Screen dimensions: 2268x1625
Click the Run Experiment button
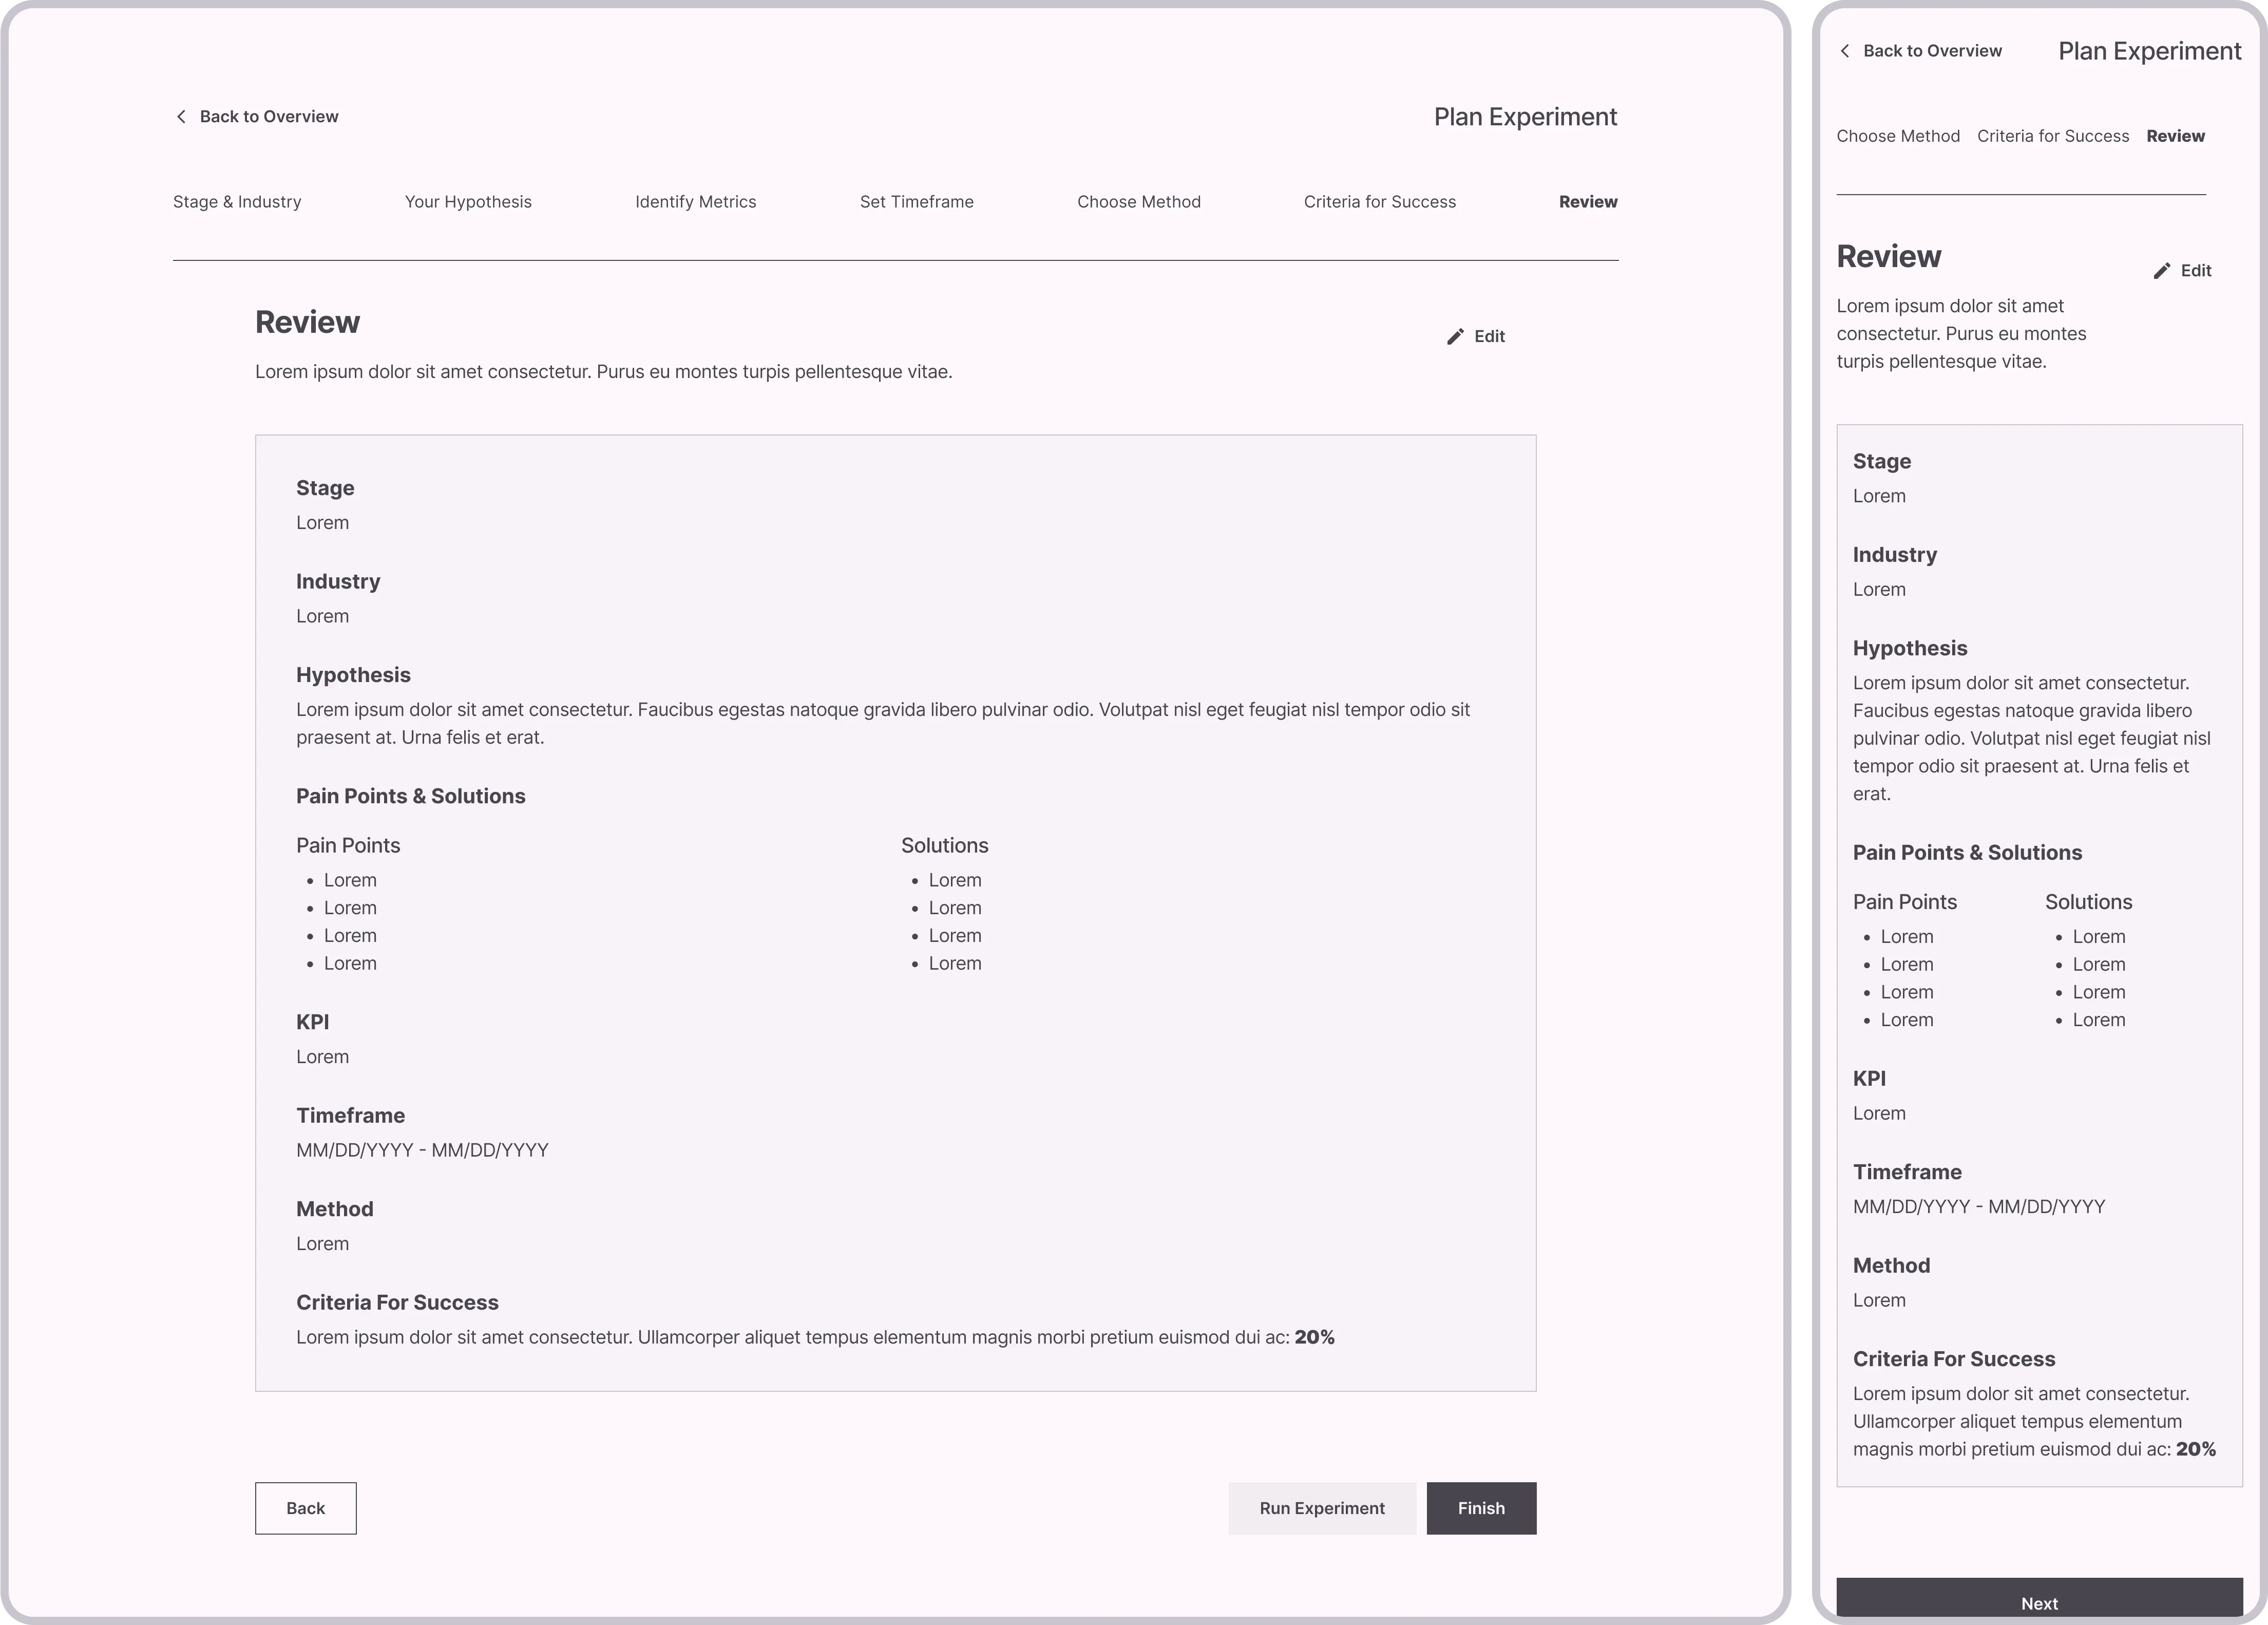[1322, 1508]
